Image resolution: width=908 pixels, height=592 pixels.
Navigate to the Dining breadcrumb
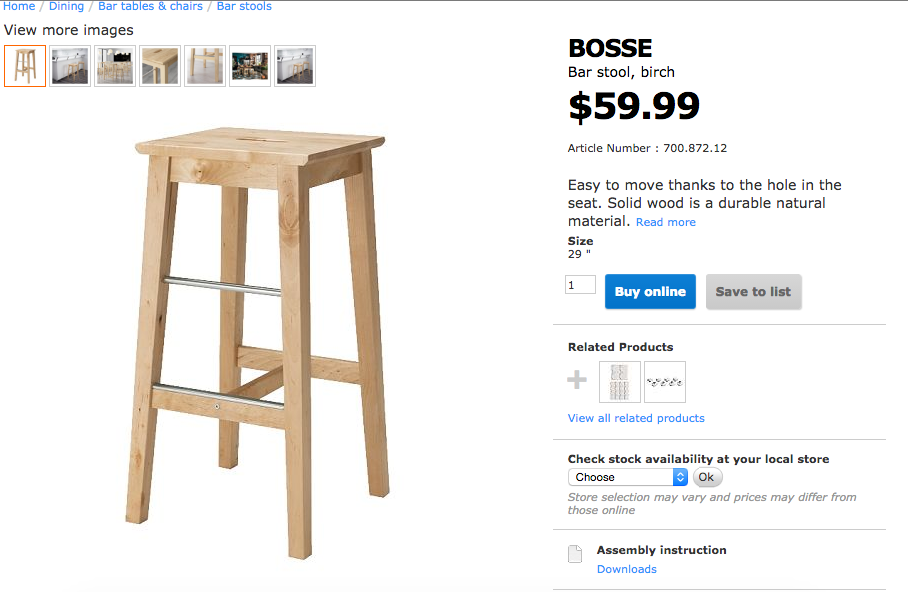pyautogui.click(x=66, y=6)
